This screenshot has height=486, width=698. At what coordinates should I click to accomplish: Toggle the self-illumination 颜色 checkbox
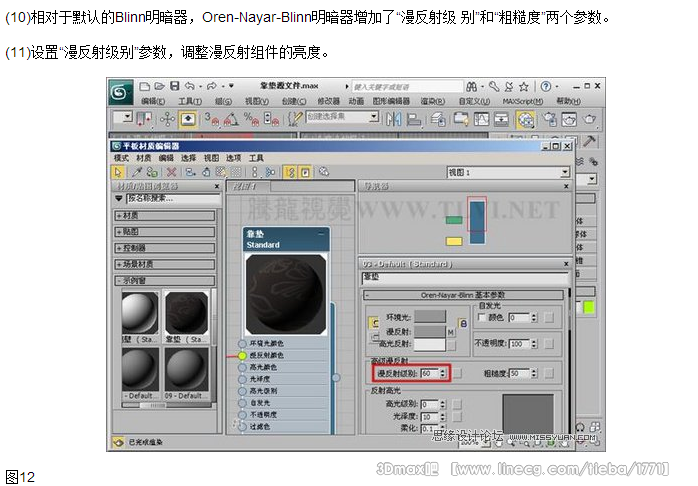(481, 317)
